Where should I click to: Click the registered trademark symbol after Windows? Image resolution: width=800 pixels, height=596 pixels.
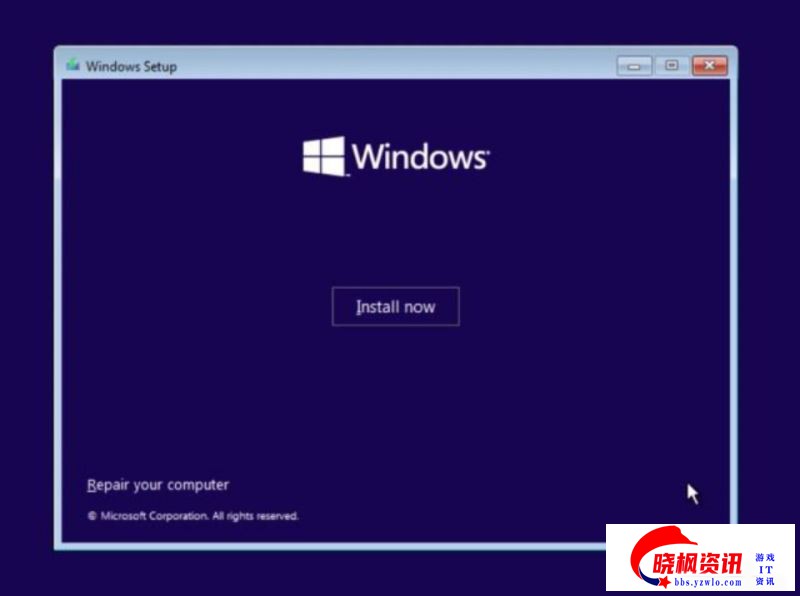click(x=487, y=150)
